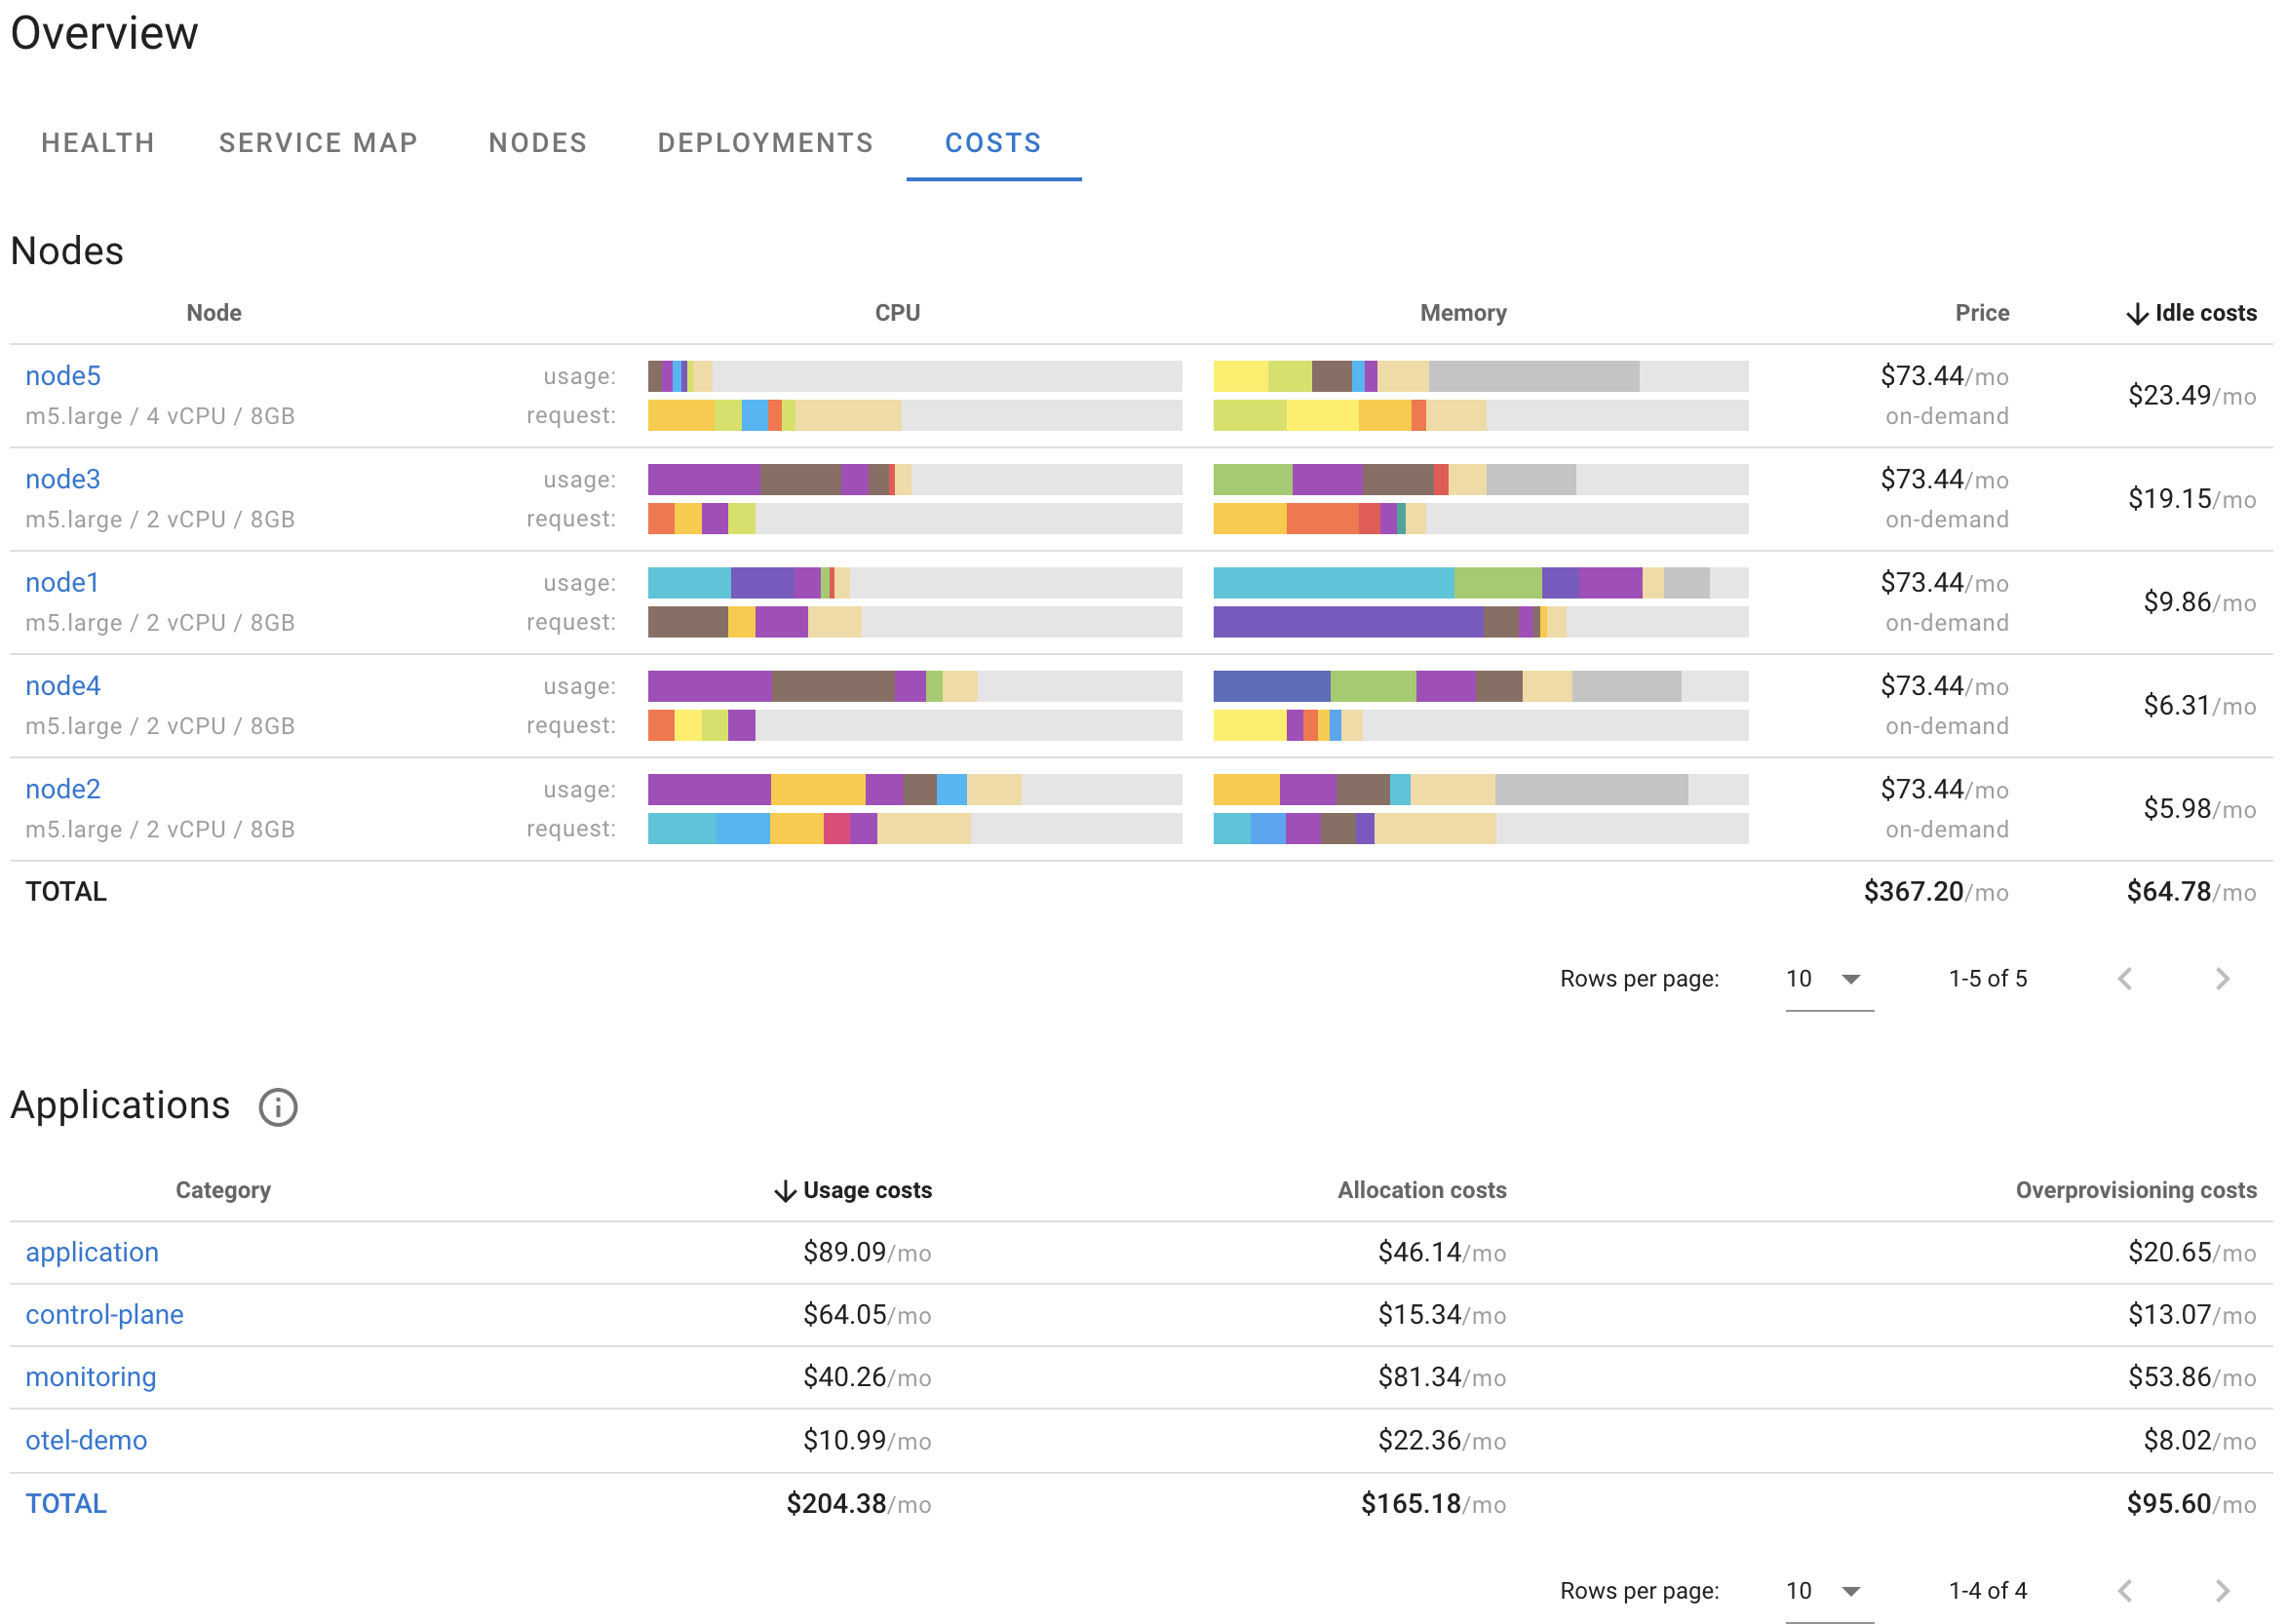Click total overprovisioning costs $95.60/mo
Screen dimensions: 2287x1624
(x=2192, y=1504)
